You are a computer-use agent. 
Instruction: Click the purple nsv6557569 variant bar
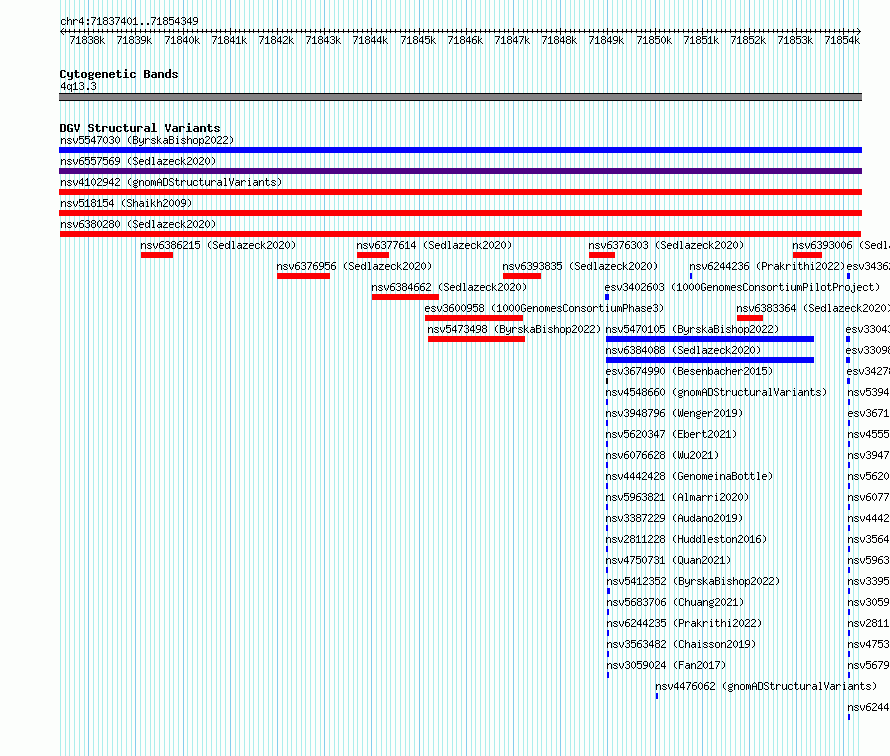point(460,171)
